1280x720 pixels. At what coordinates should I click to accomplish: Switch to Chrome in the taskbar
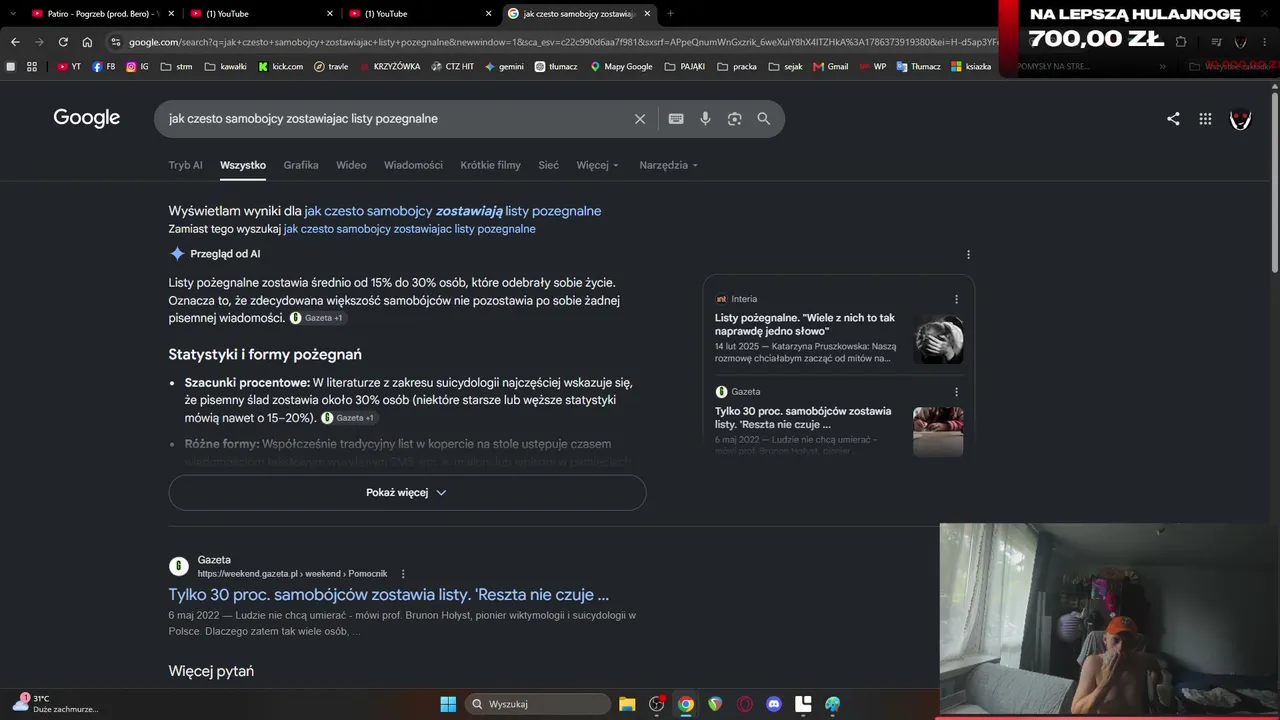point(685,704)
